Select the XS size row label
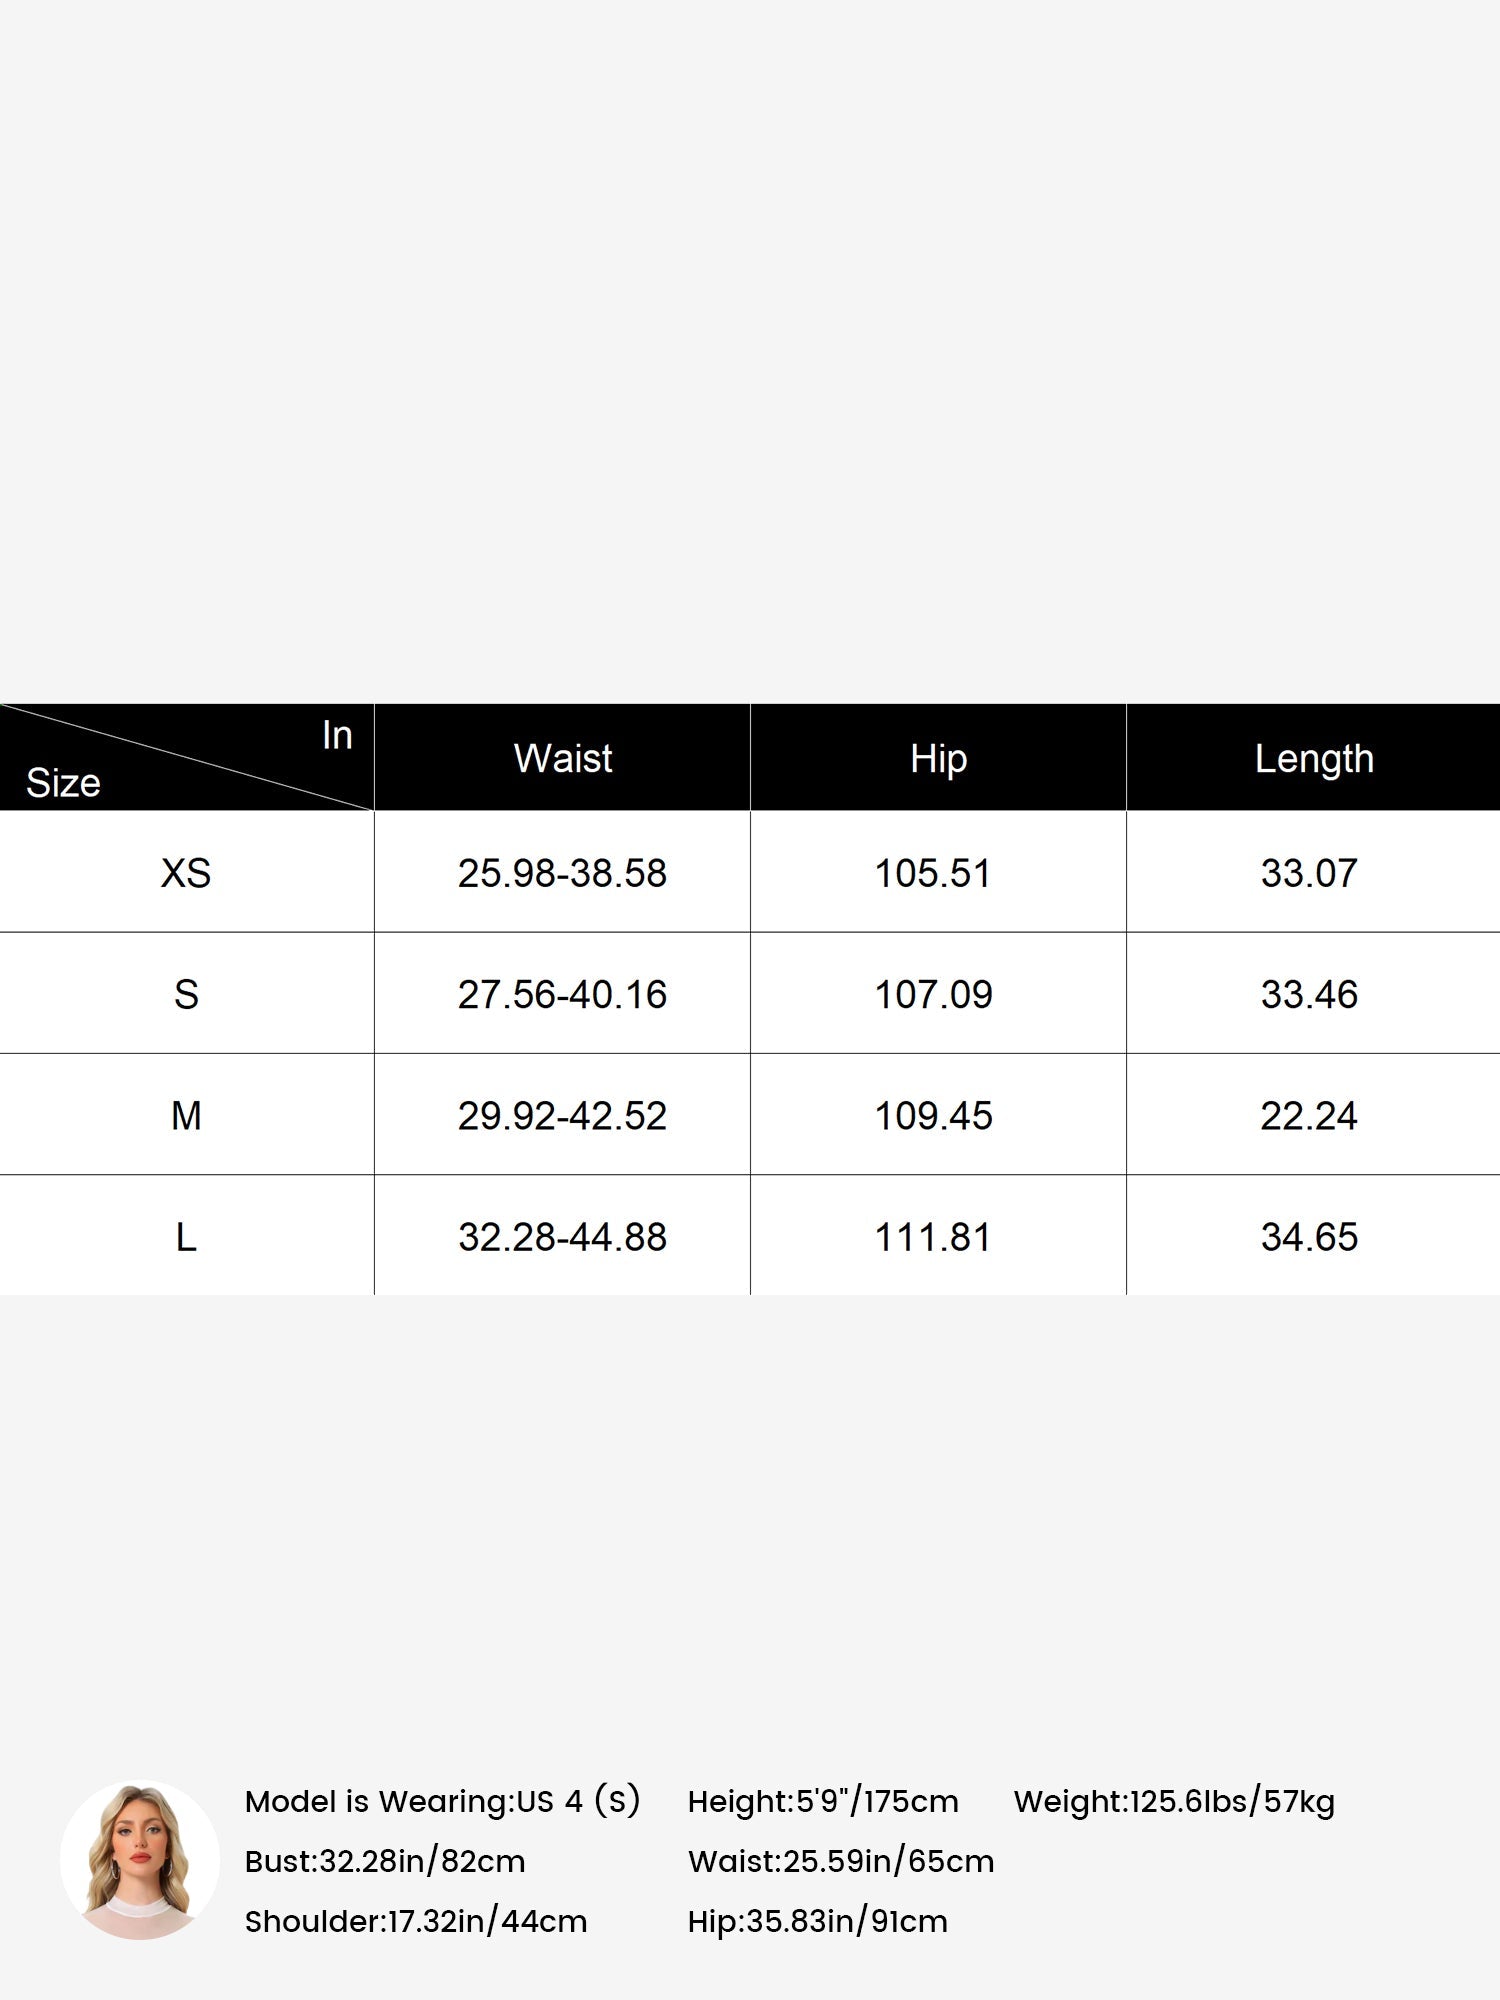 186,873
